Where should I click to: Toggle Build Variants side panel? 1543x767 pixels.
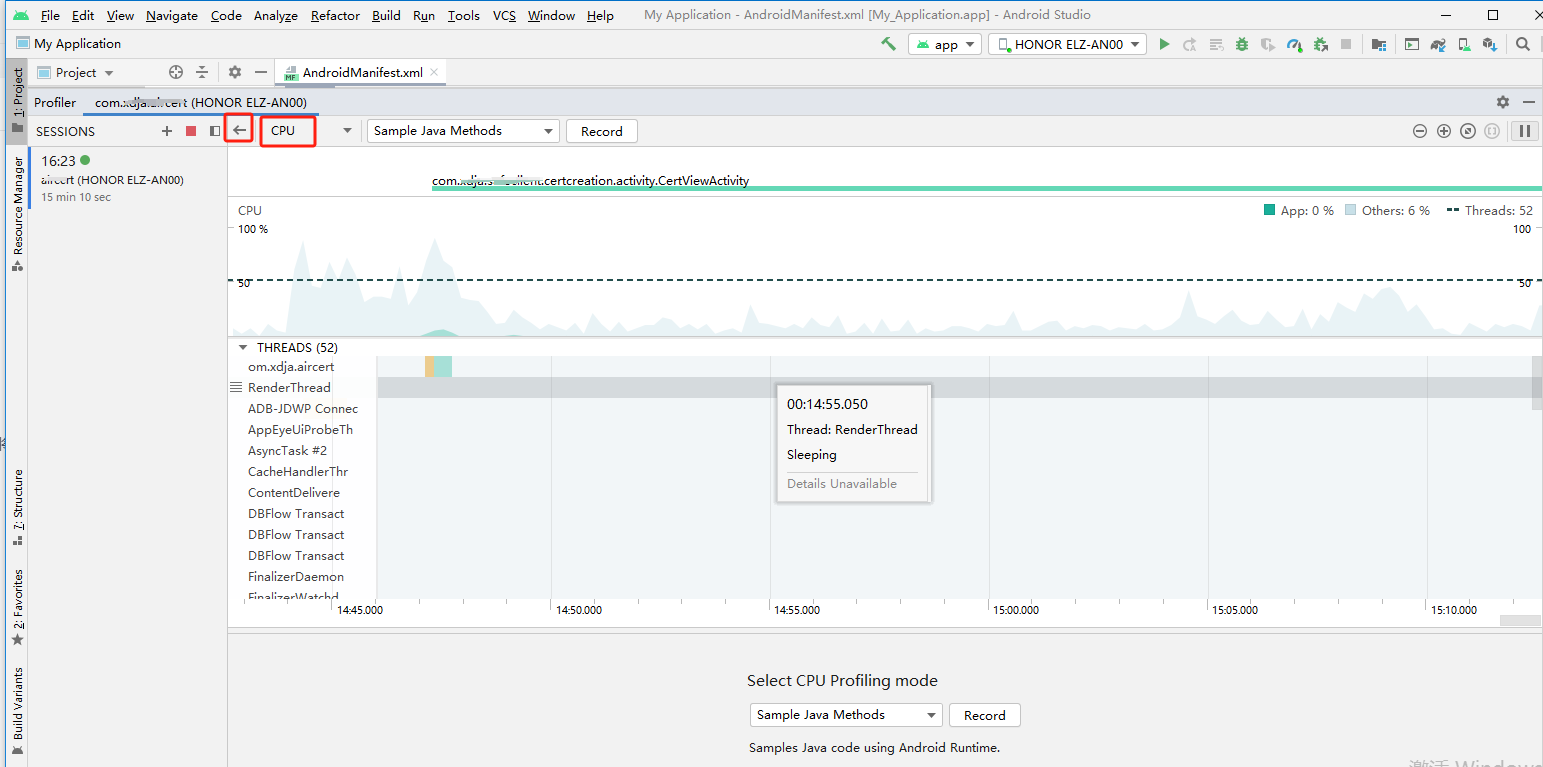pos(17,710)
